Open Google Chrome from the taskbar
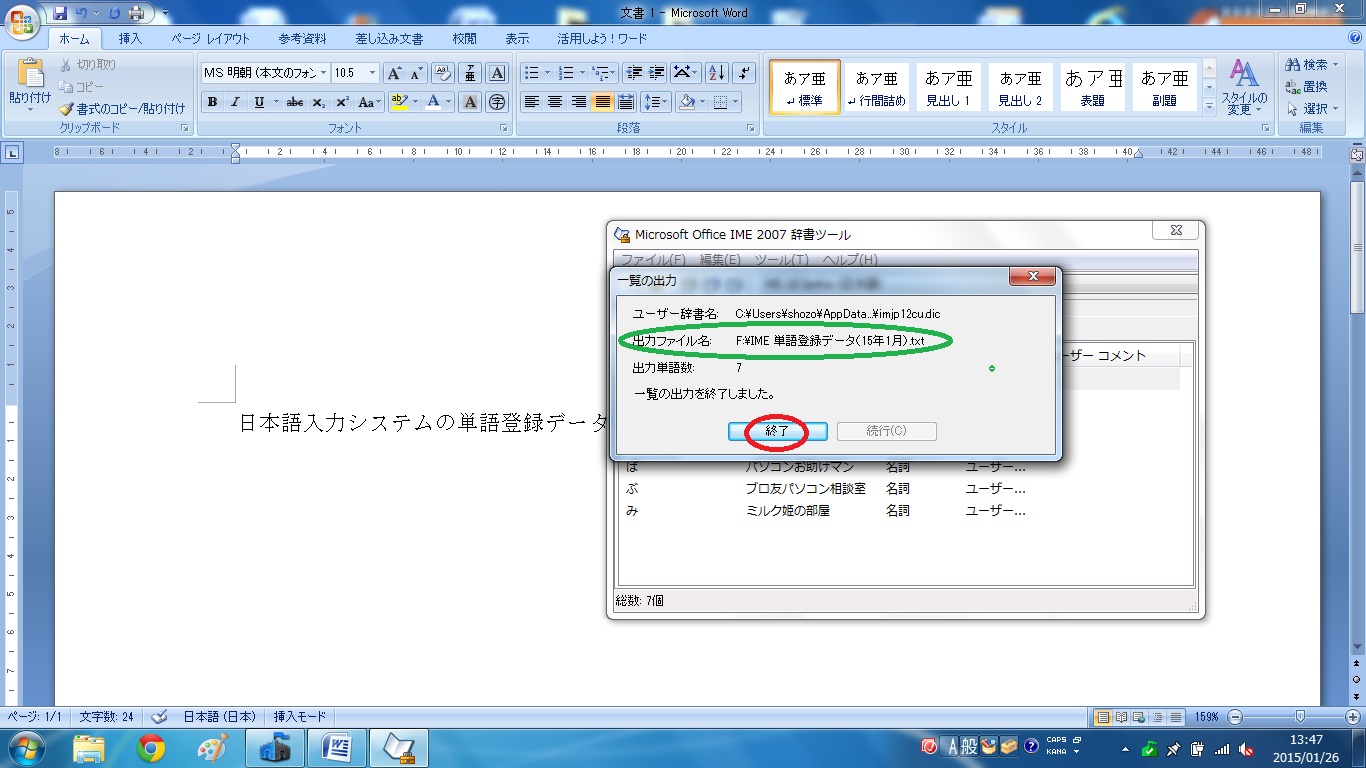1366x768 pixels. click(x=151, y=748)
